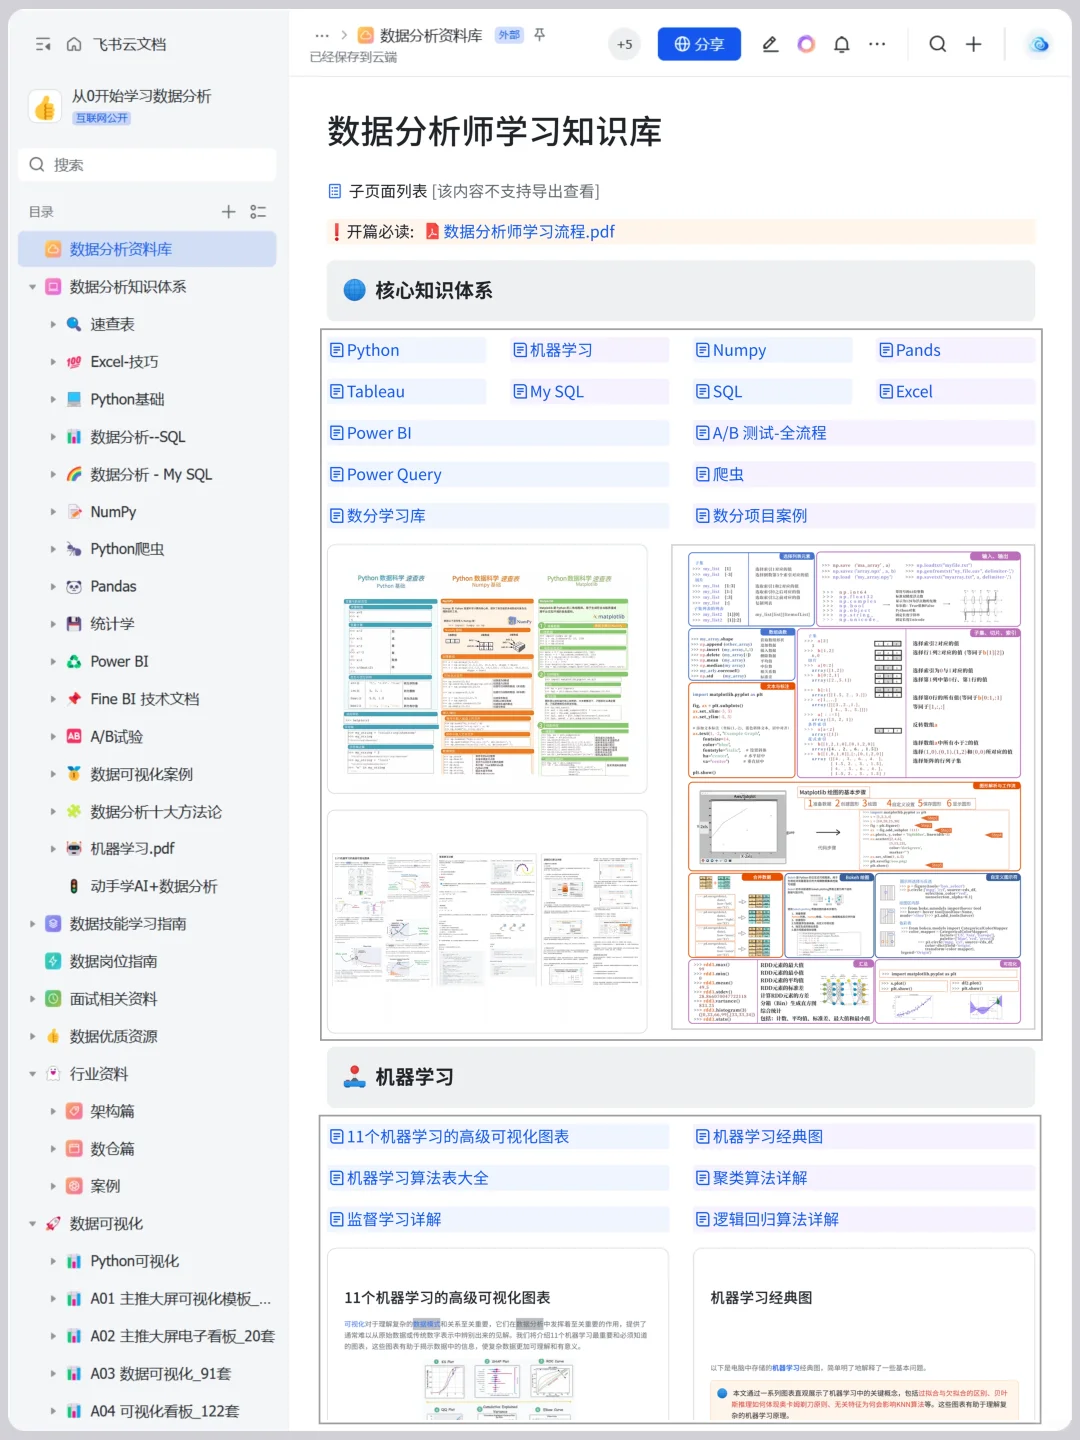Open the Pands subpage link
Screen dimensions: 1080x1440
point(918,350)
